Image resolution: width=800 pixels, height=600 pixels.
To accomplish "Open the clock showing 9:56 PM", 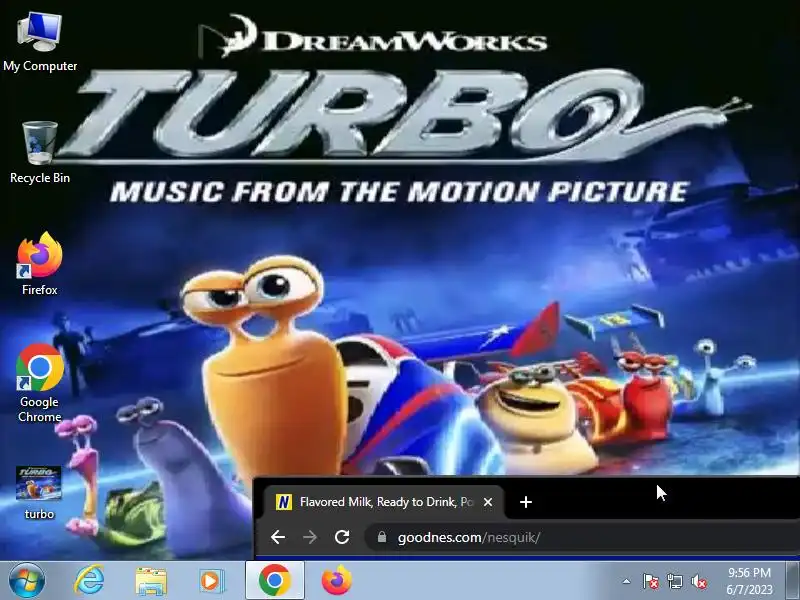I will pos(749,581).
